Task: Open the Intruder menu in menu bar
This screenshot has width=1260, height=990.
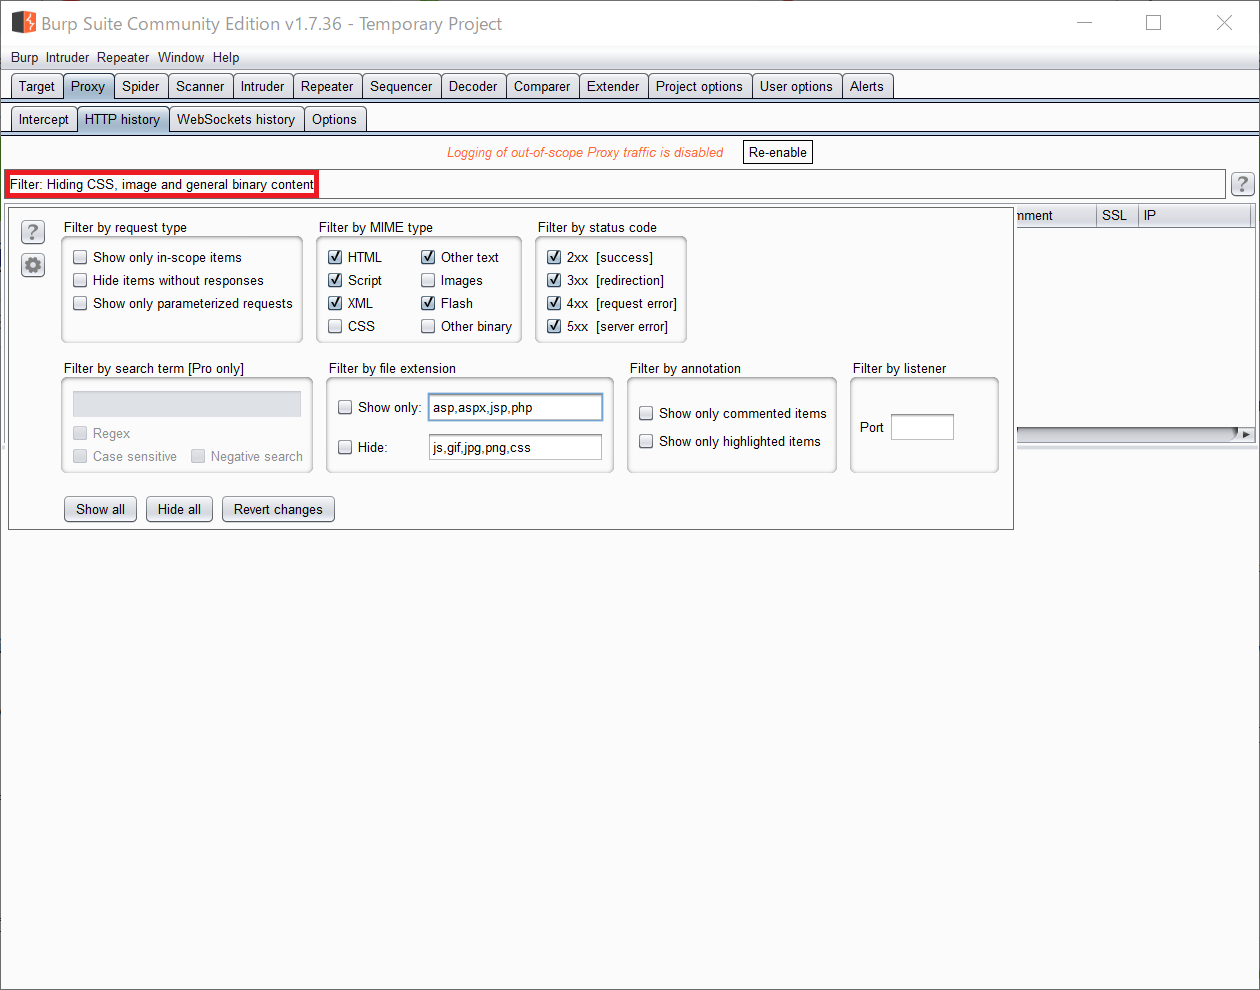Action: tap(67, 57)
